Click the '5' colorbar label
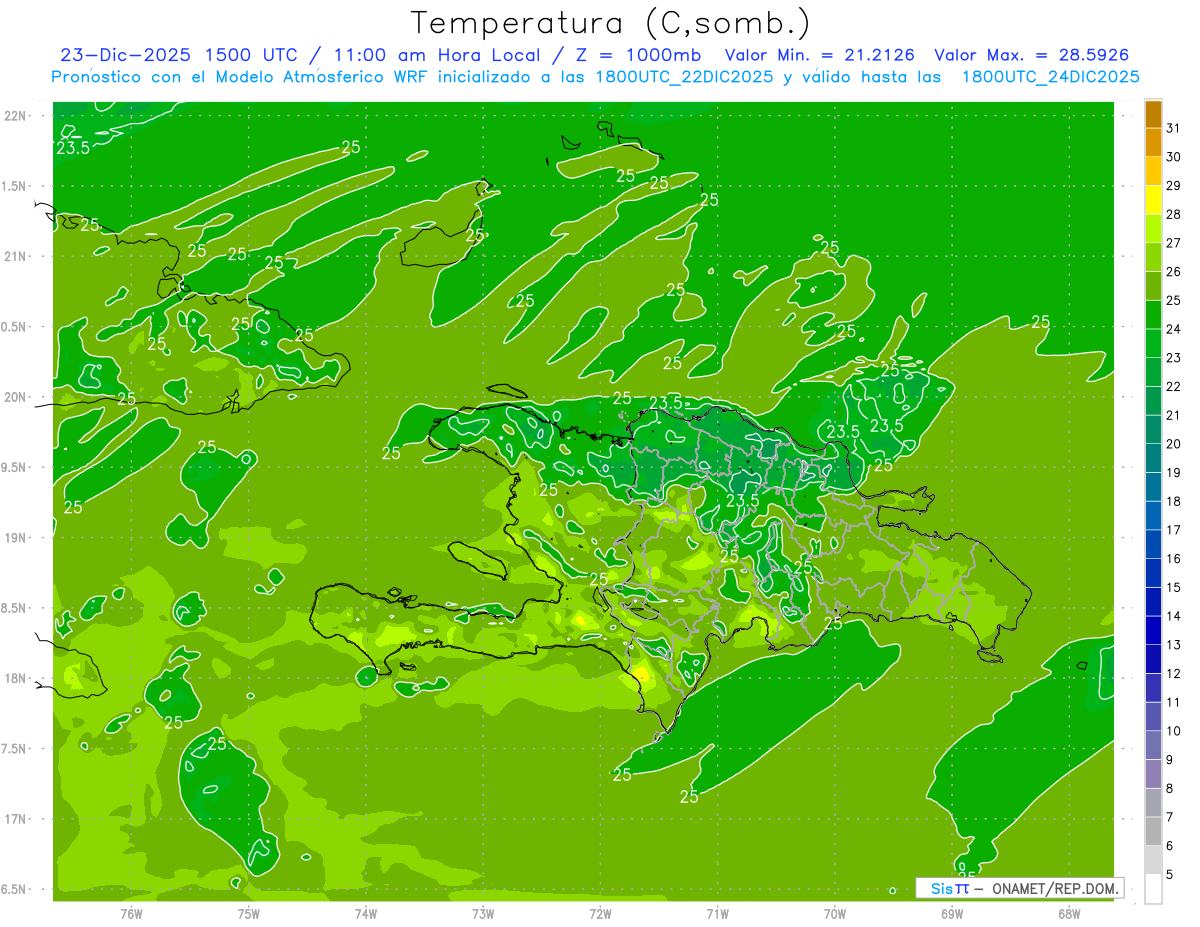This screenshot has height=927, width=1200. click(x=1170, y=874)
